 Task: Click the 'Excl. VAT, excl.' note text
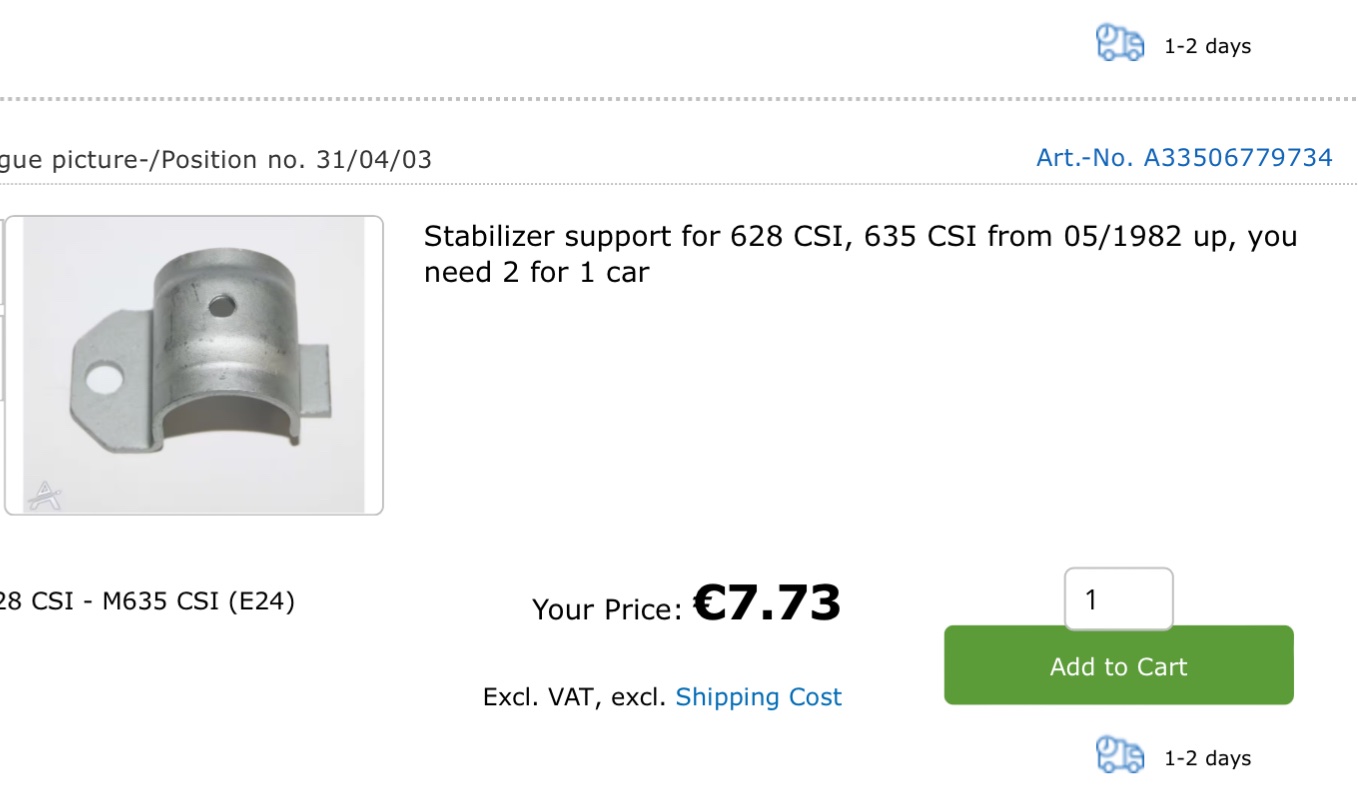click(574, 697)
